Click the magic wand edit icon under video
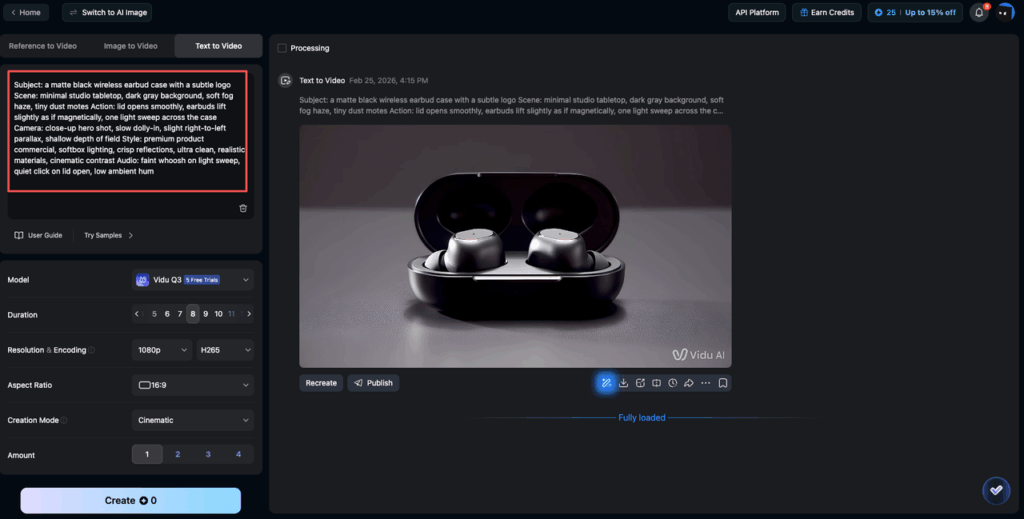Viewport: 1024px width, 519px height. pyautogui.click(x=606, y=383)
